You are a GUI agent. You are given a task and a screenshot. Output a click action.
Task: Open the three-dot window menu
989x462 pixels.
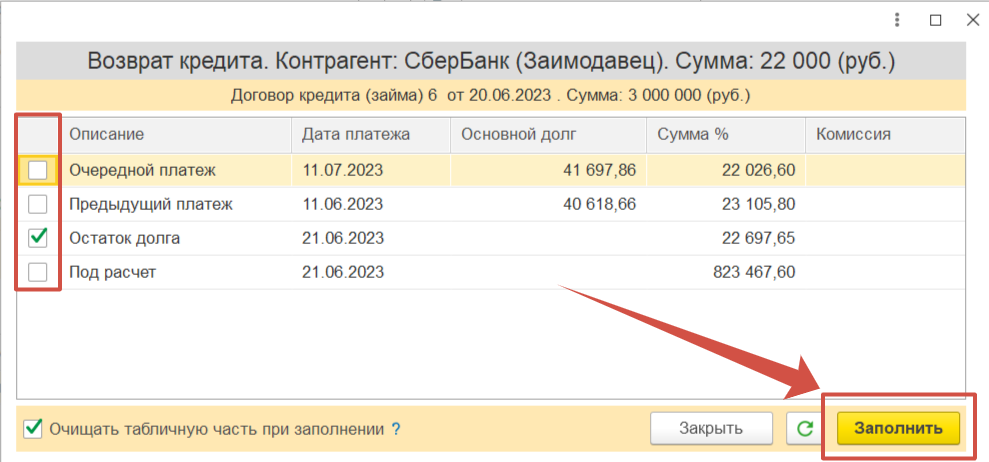899,20
